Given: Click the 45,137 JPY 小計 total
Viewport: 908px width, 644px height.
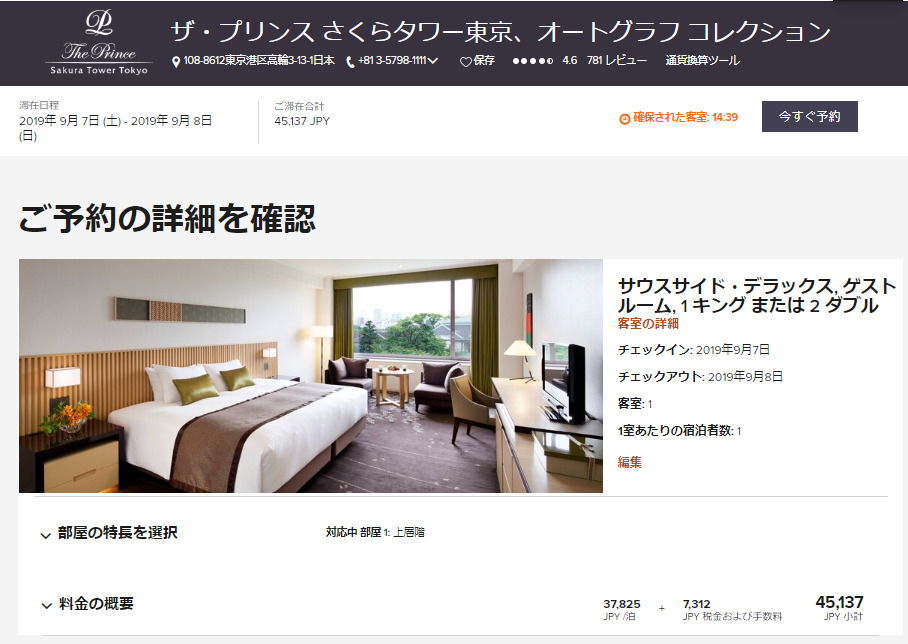Looking at the screenshot, I should tap(839, 608).
